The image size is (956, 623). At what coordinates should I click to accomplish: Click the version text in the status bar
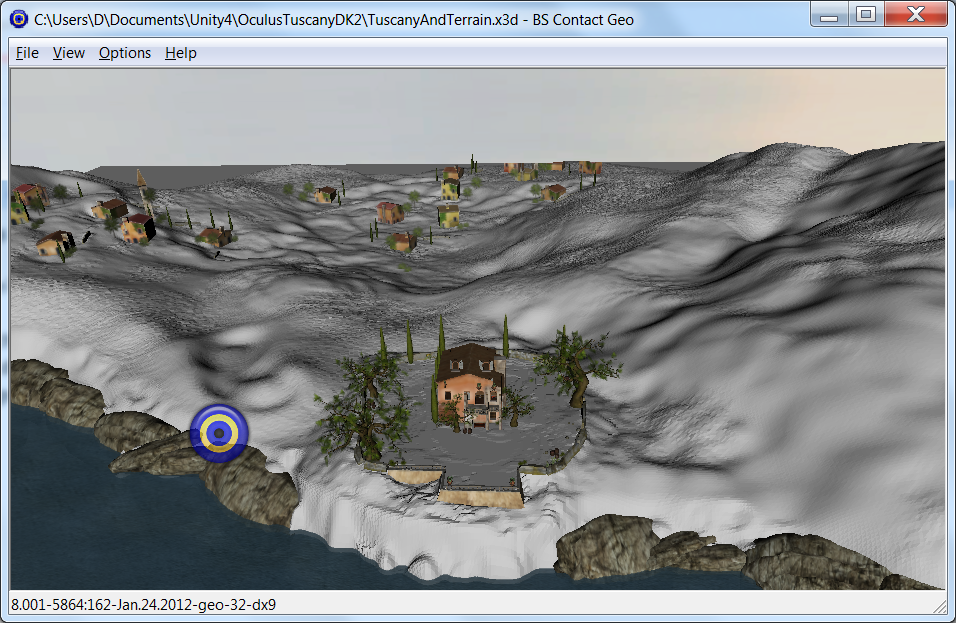pyautogui.click(x=143, y=604)
